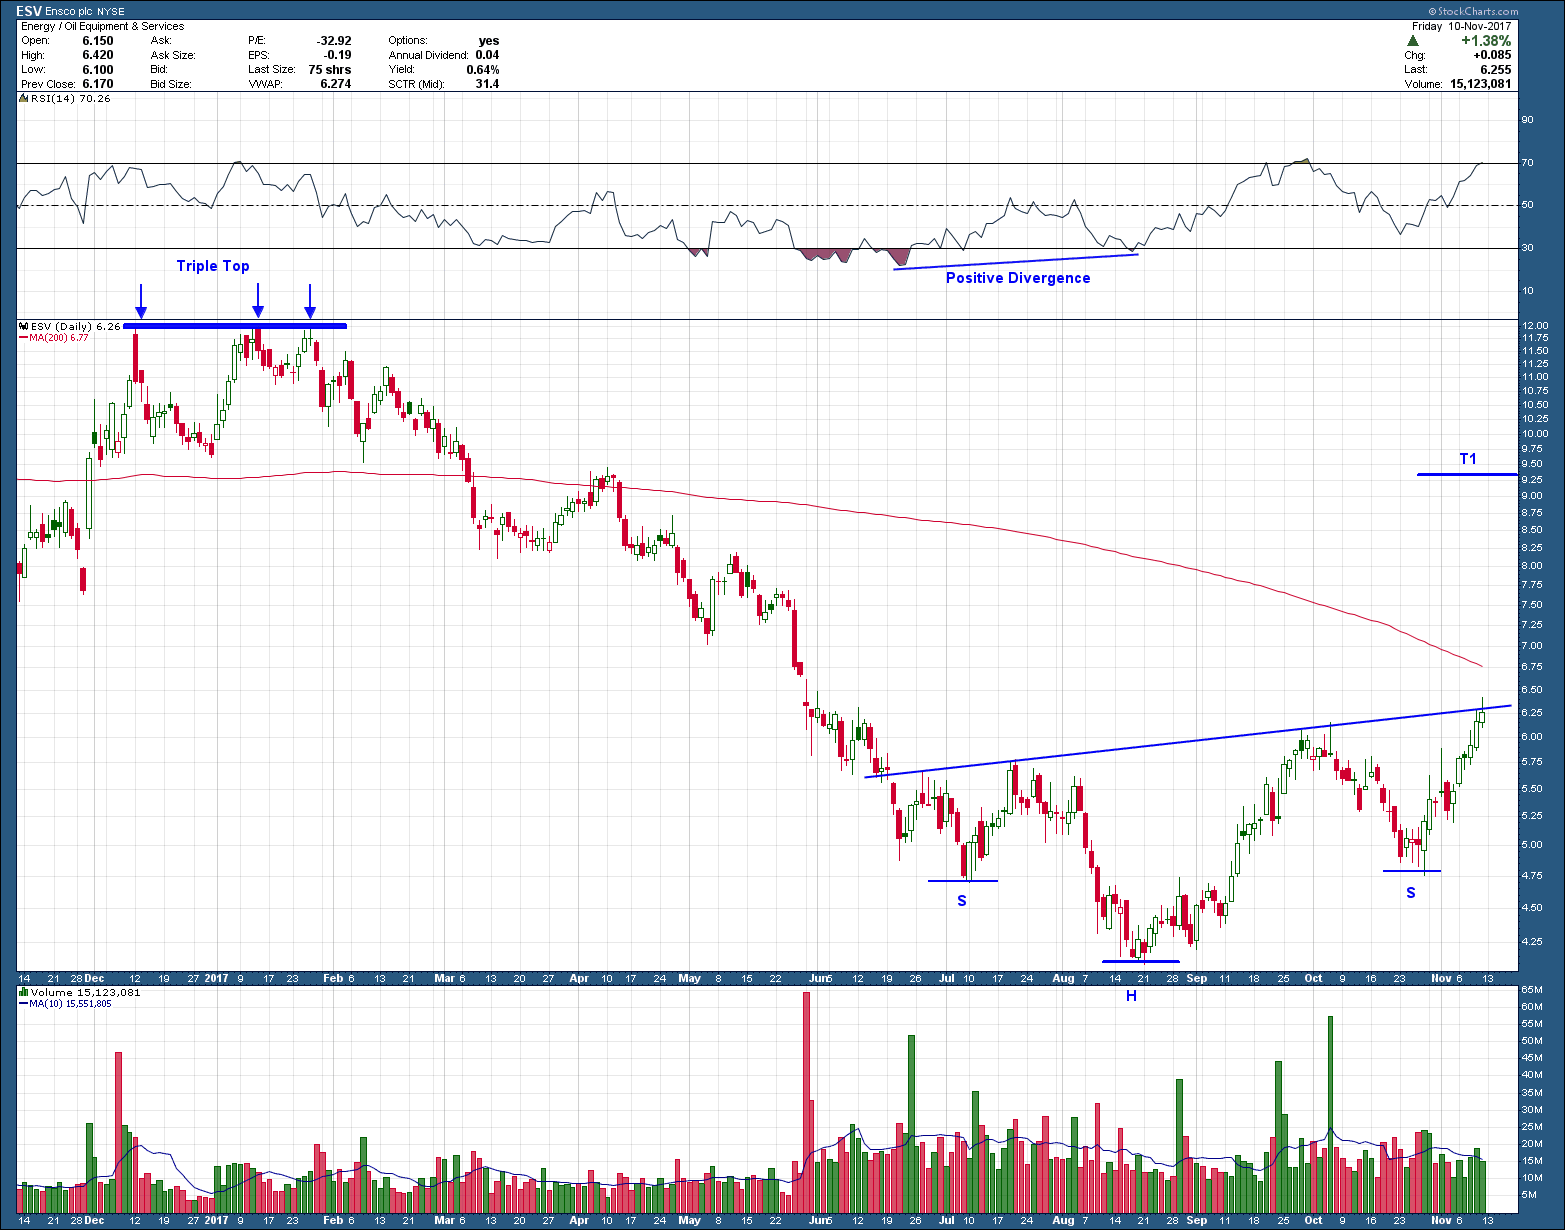Click the RSI(14) 70.26 indicator label
This screenshot has height=1230, width=1565.
(70, 98)
